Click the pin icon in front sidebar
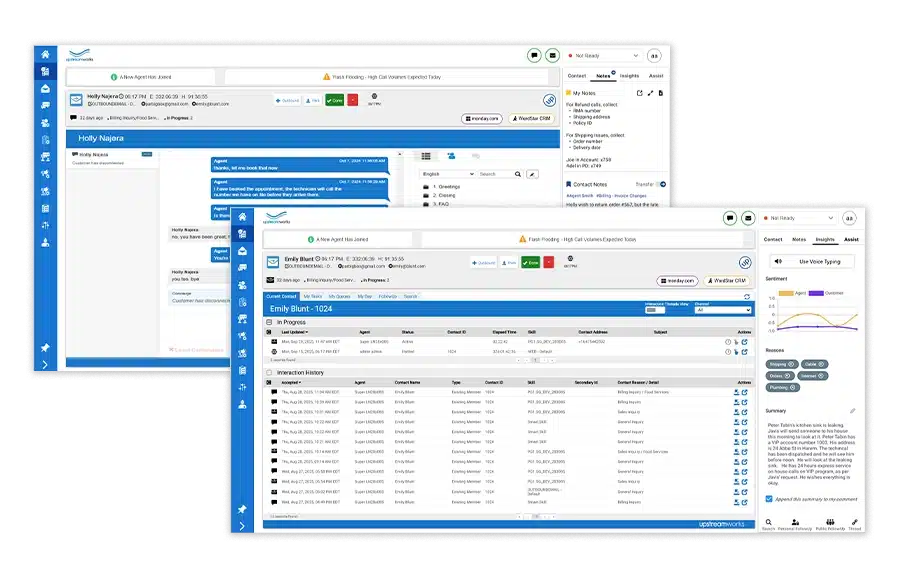The width and height of the screenshot is (900, 564). coord(242,509)
